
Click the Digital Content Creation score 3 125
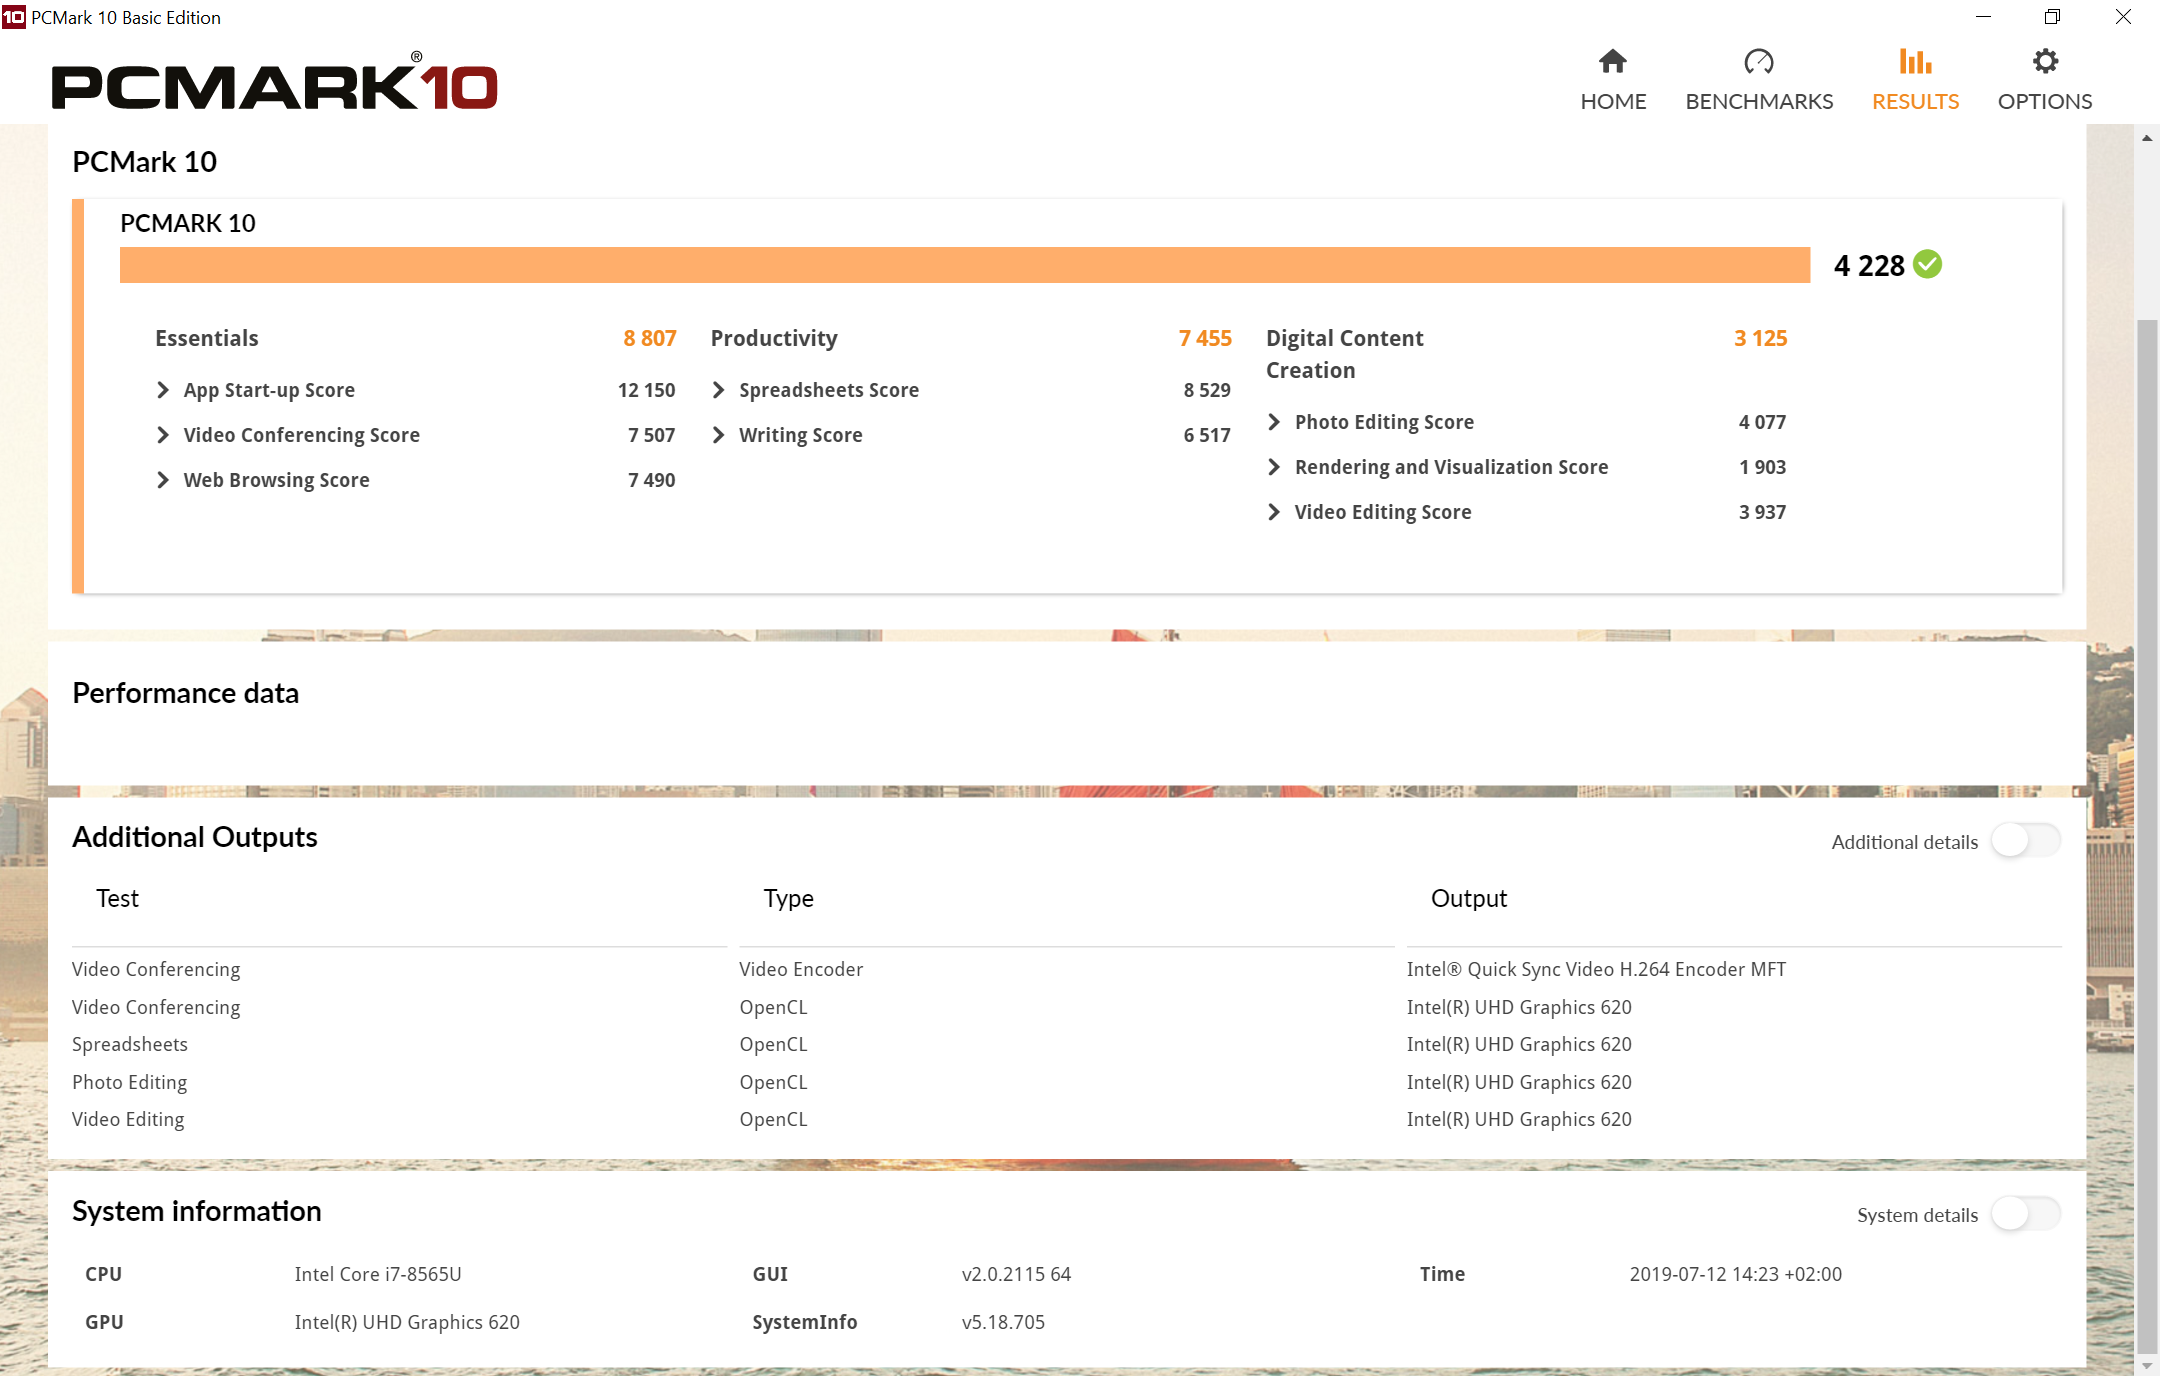1760,338
